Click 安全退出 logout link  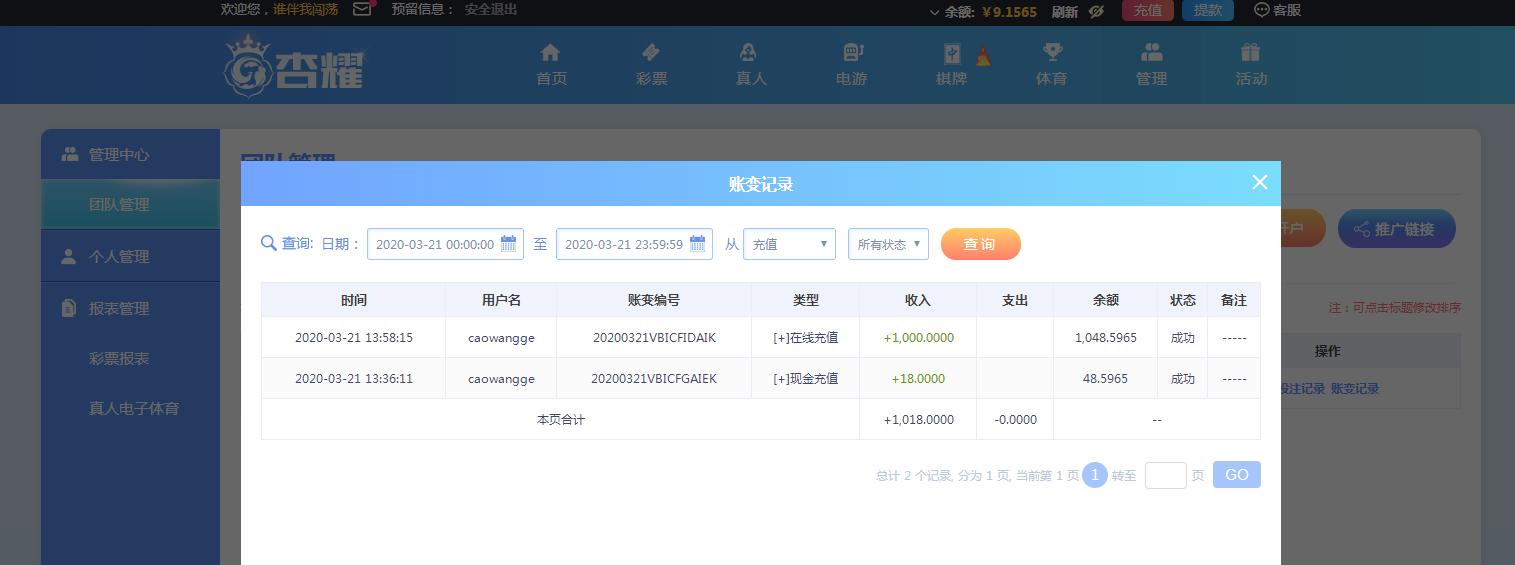click(x=491, y=9)
